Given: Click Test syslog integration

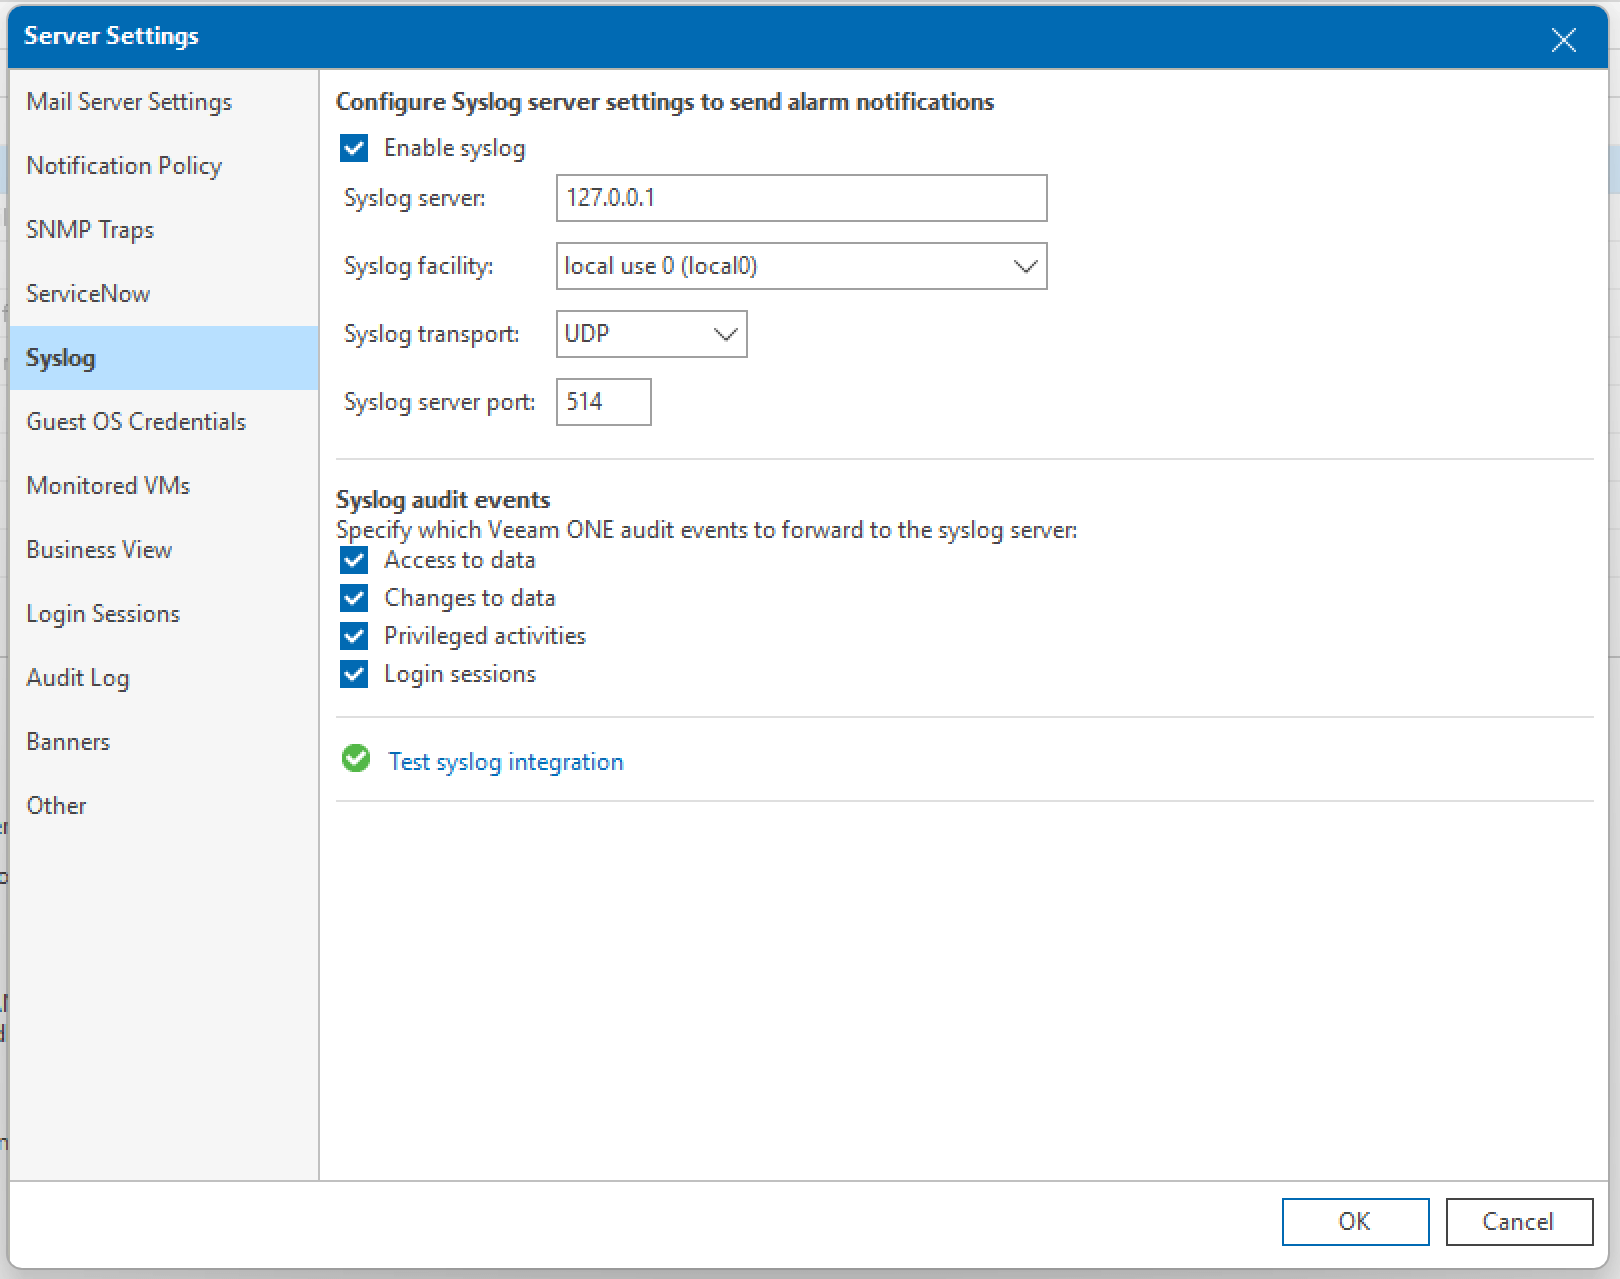Looking at the screenshot, I should point(506,761).
